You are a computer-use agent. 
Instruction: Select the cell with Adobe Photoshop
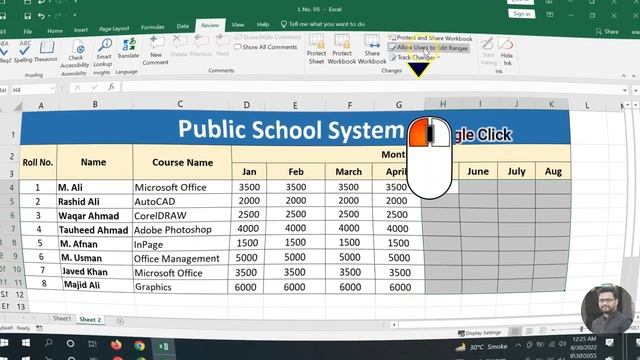180,229
